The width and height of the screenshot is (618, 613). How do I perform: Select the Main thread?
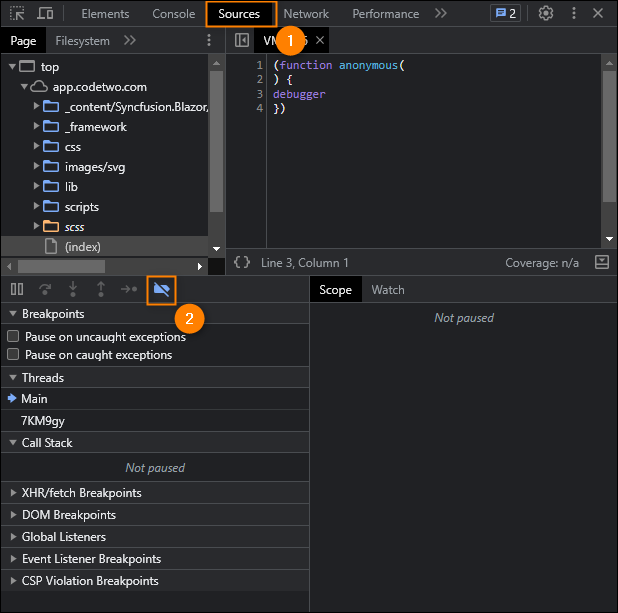(x=155, y=399)
